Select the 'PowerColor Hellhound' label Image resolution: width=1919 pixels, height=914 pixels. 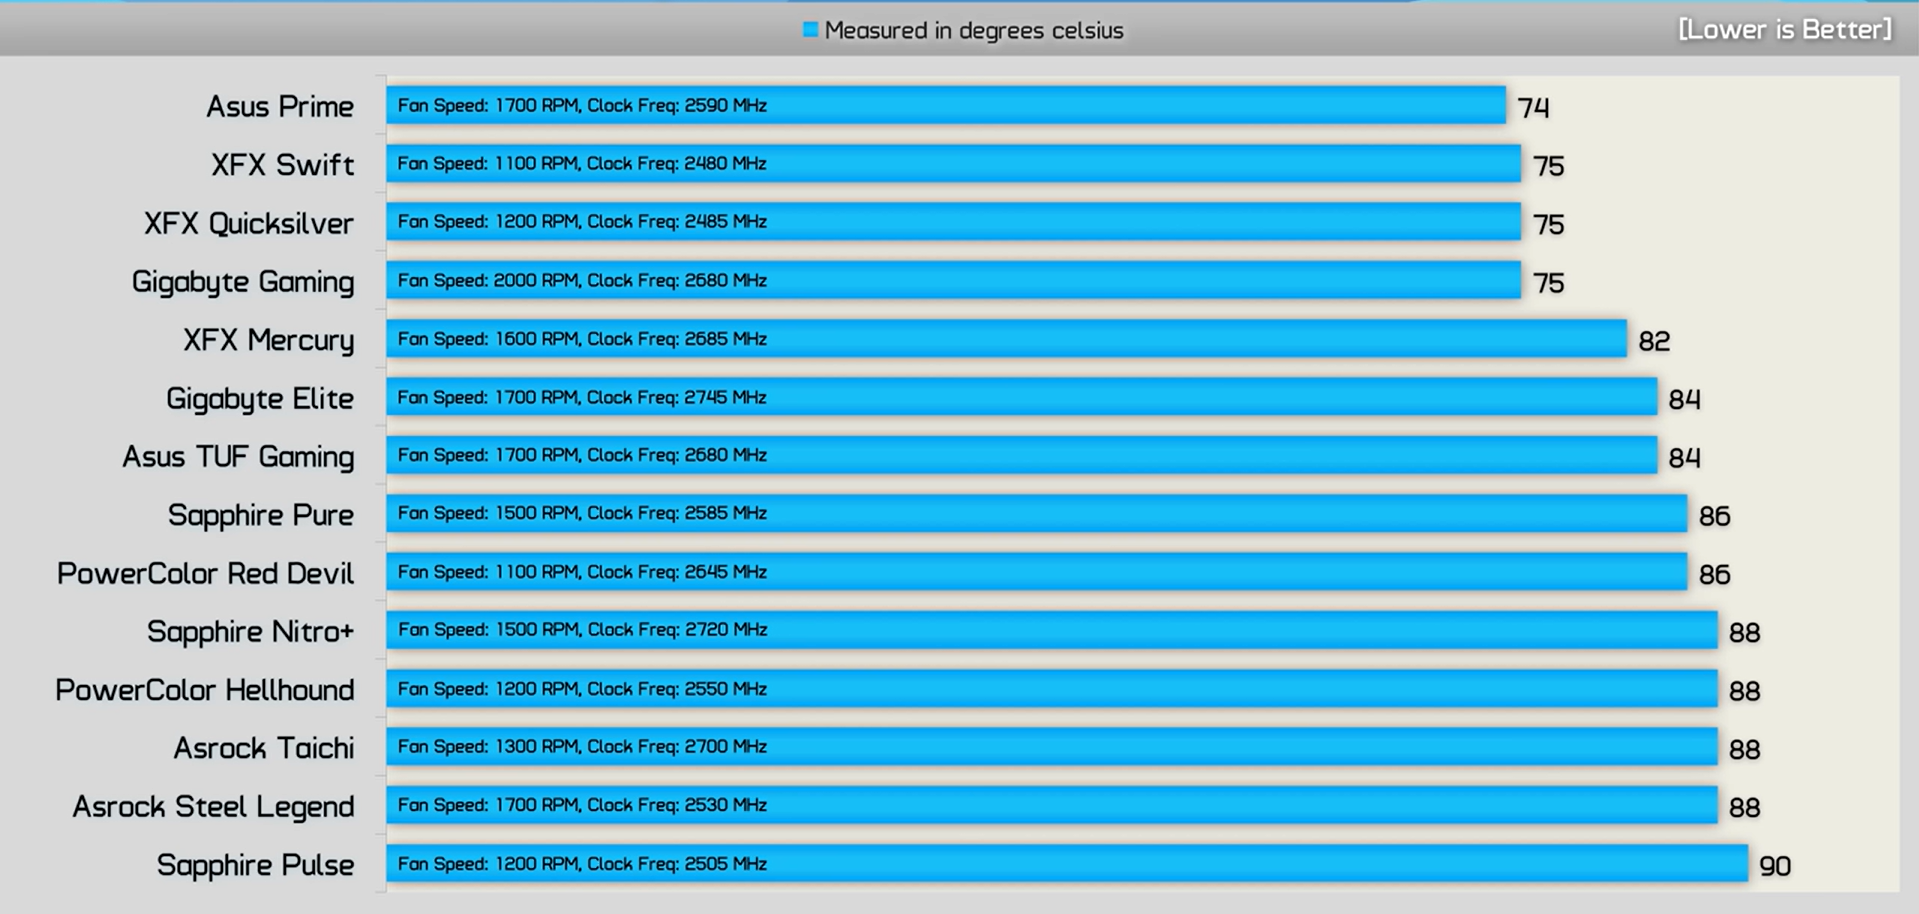(205, 690)
